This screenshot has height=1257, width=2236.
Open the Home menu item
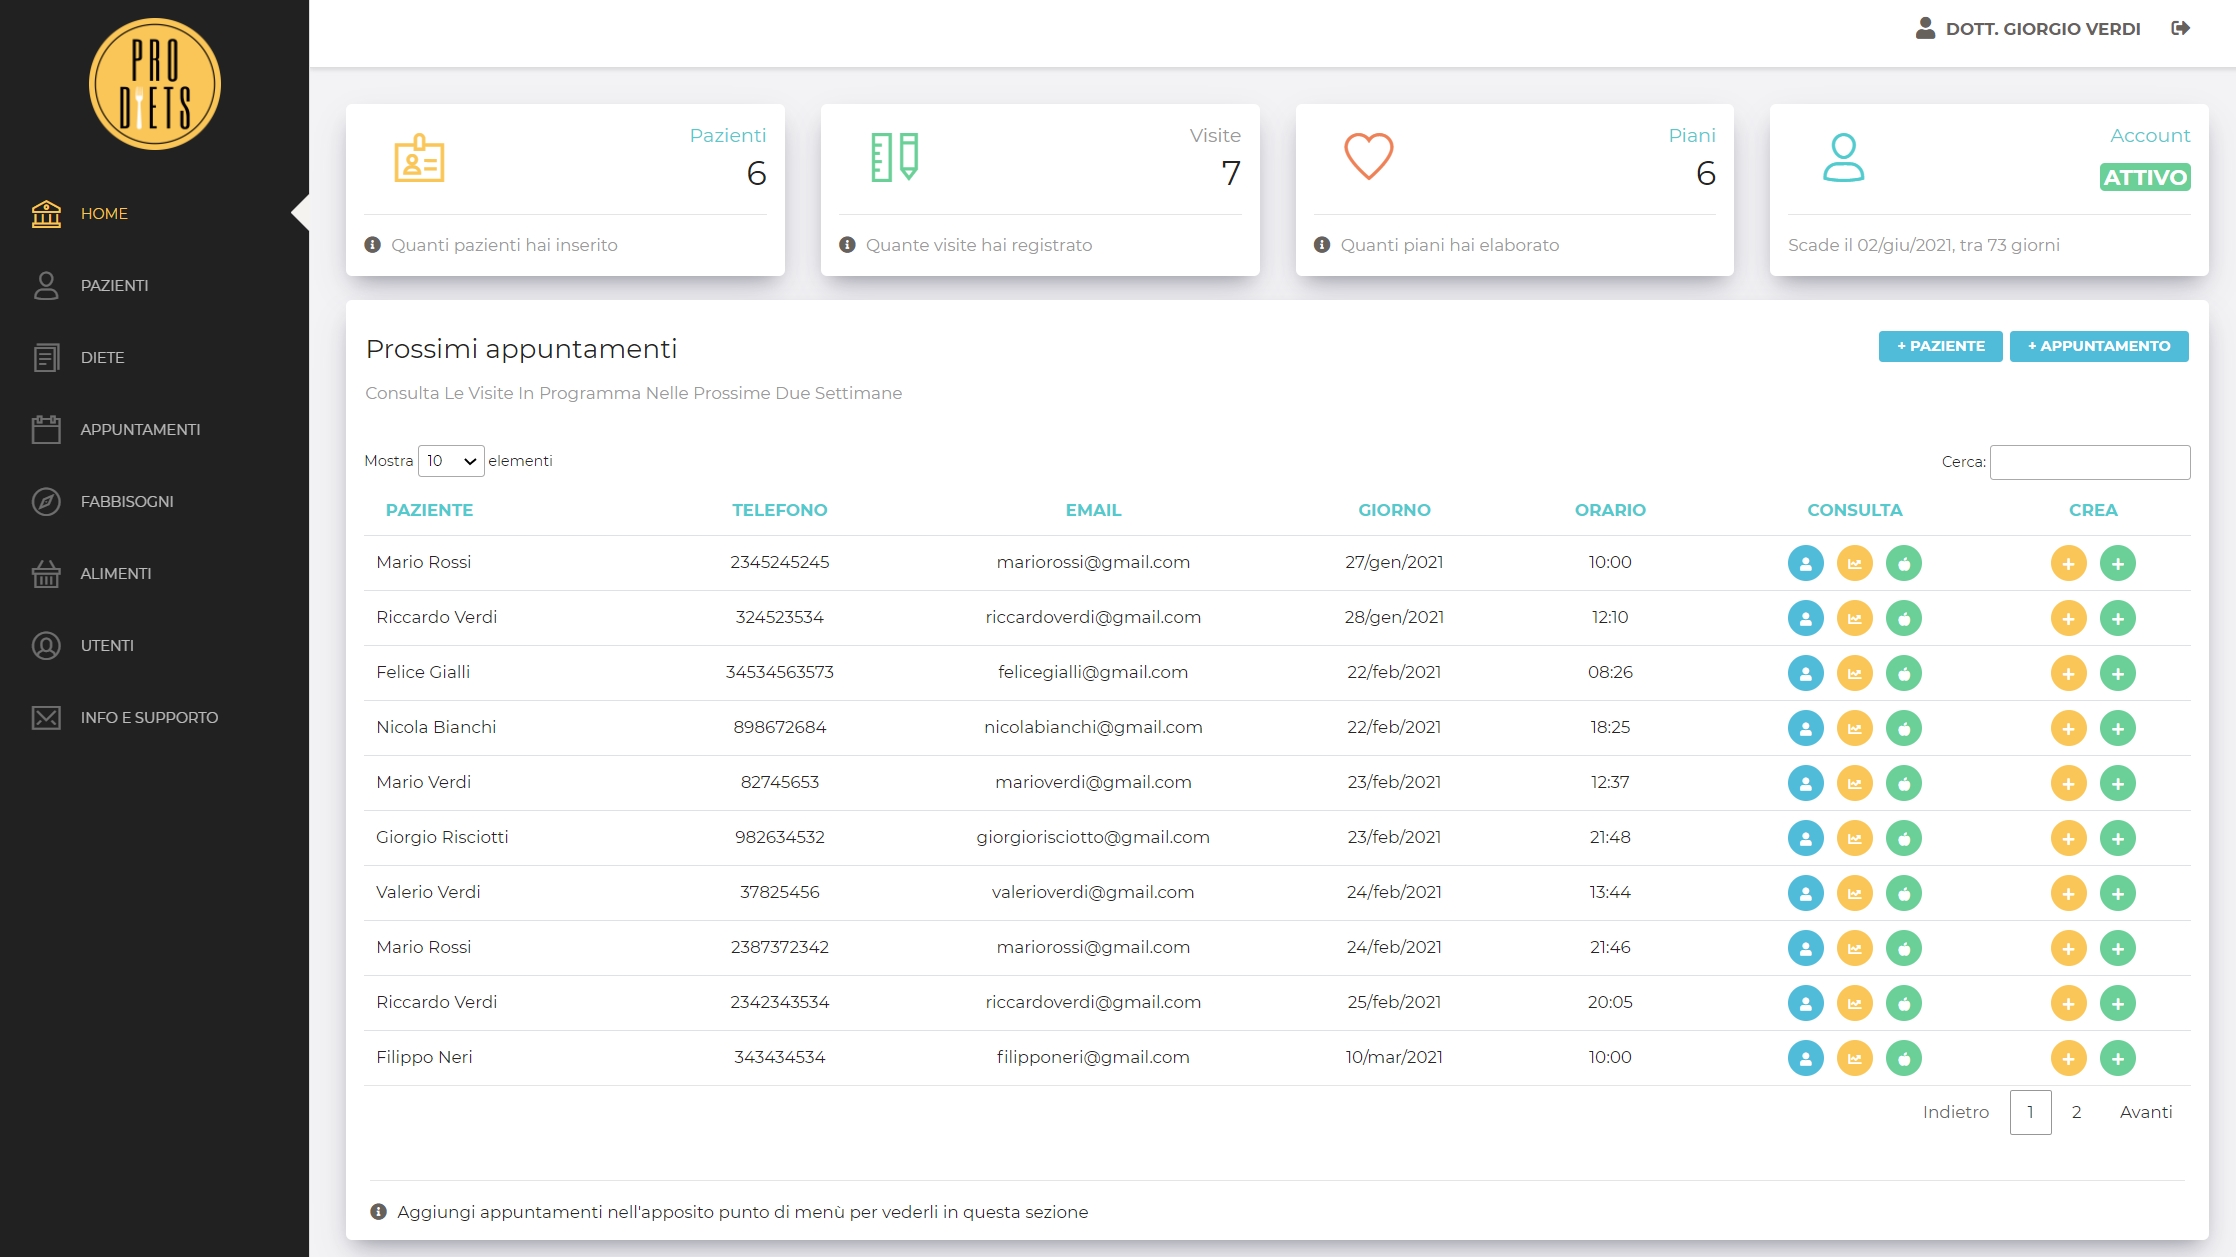point(104,213)
